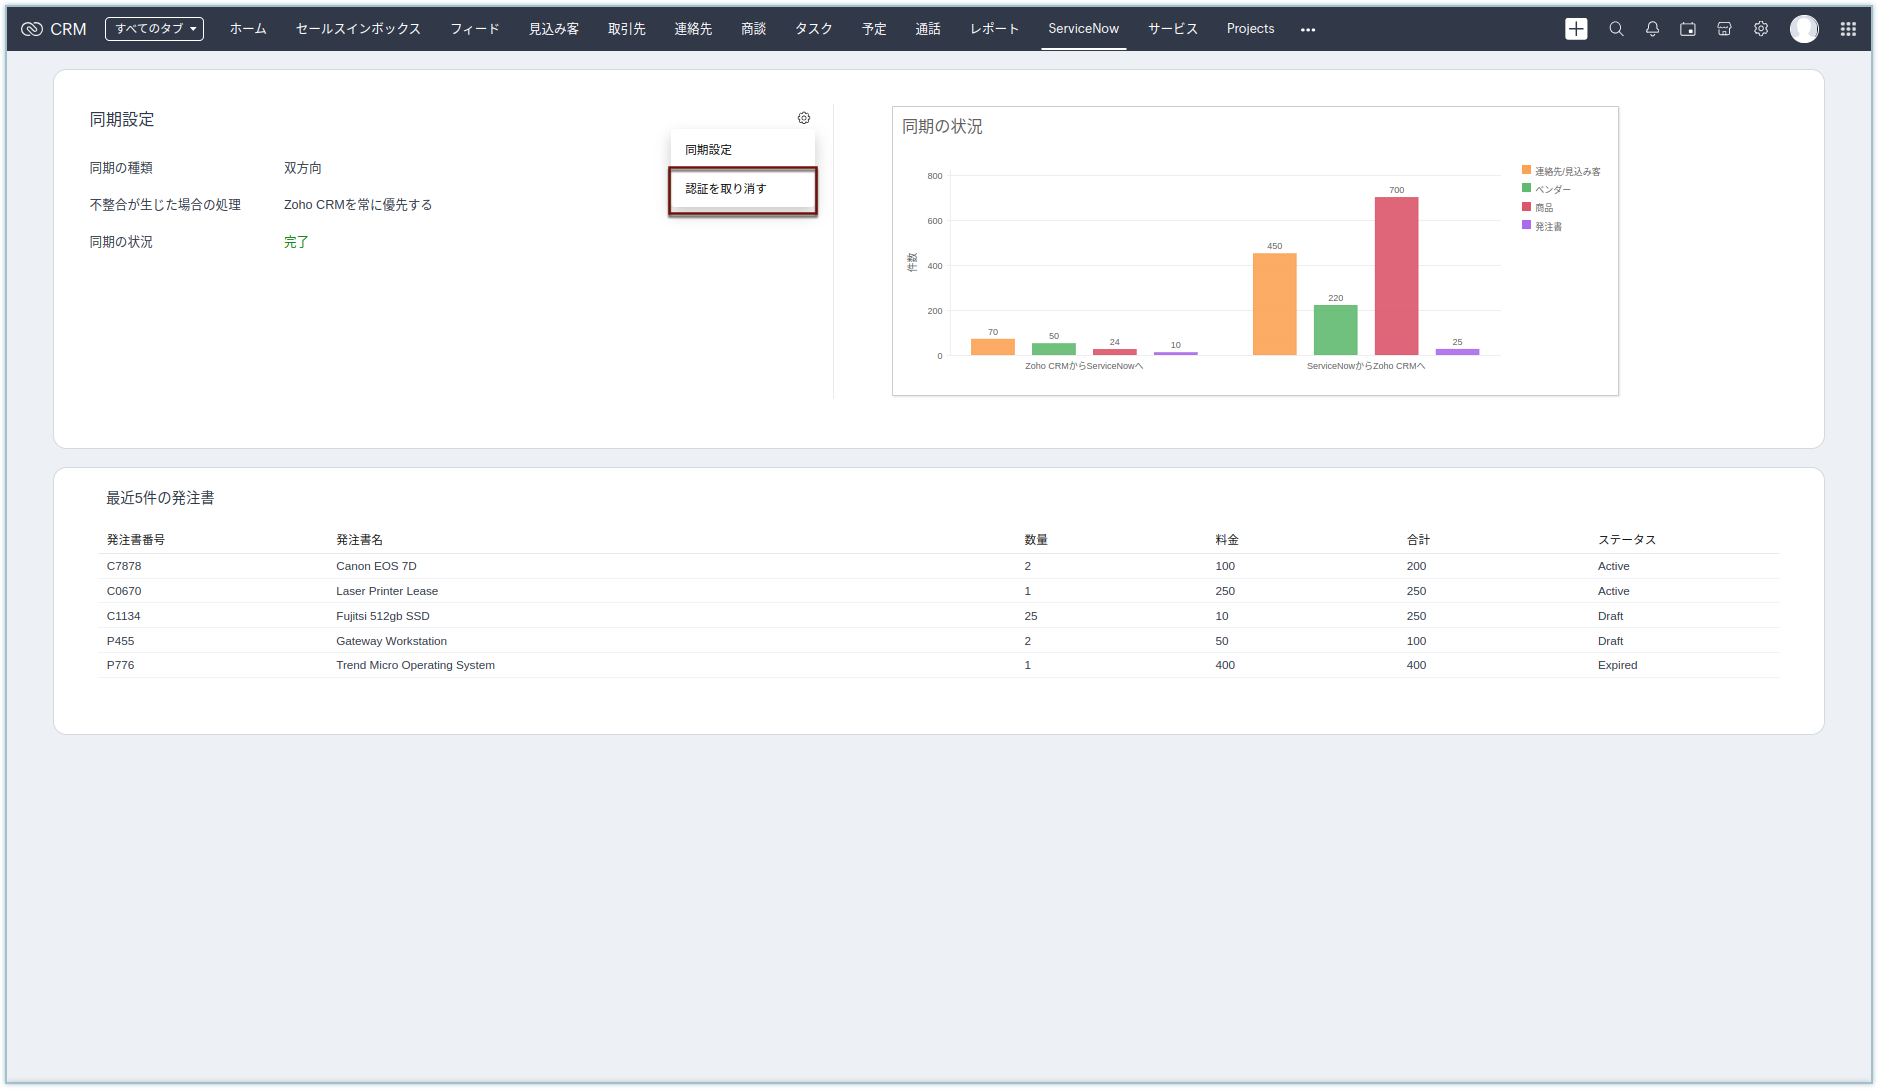The height and width of the screenshot is (1089, 1878).
Task: Open the setup gear icon in navbar
Action: click(x=1761, y=29)
